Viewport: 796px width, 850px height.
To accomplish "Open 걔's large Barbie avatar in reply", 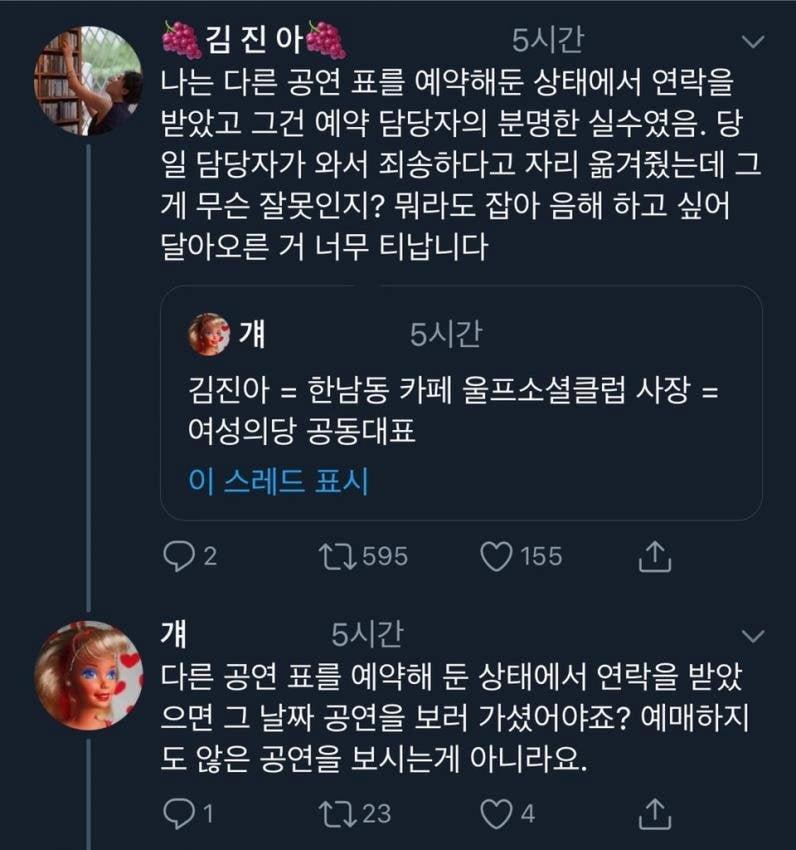I will [88, 674].
